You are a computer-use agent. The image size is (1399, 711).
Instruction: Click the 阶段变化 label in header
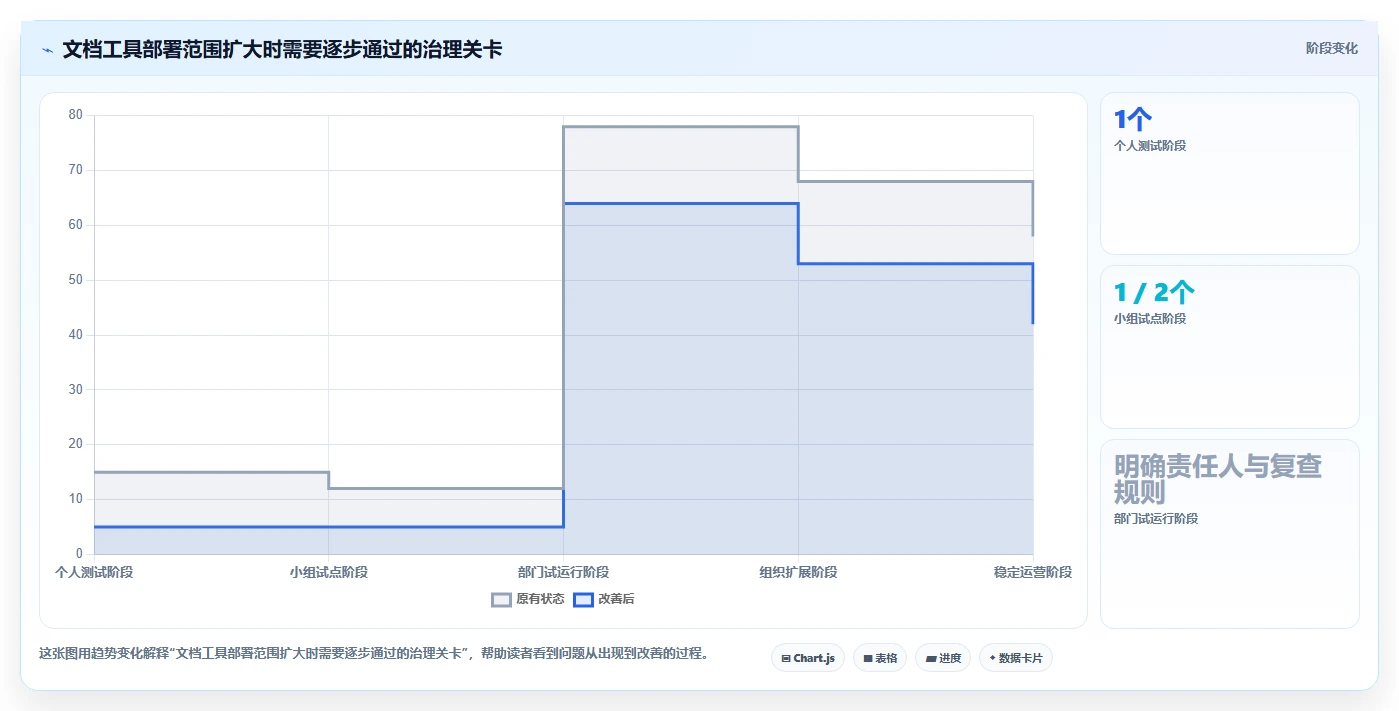1332,48
